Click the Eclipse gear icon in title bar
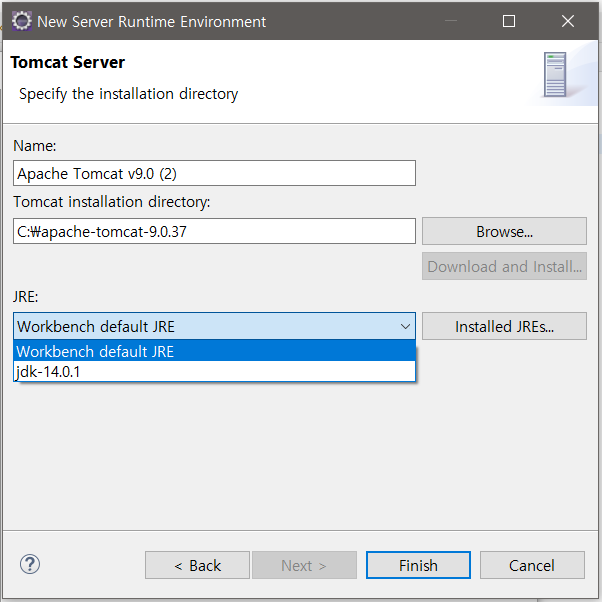This screenshot has height=602, width=602. (21, 21)
